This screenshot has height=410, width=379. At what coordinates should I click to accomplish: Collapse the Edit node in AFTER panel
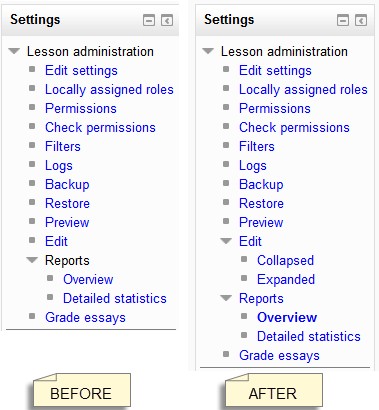tap(226, 241)
